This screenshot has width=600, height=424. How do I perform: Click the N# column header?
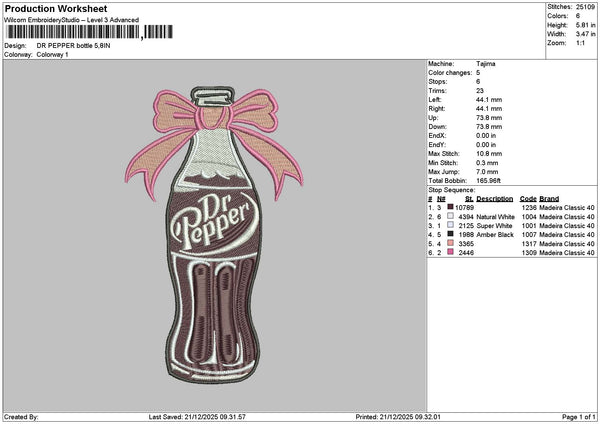[441, 199]
